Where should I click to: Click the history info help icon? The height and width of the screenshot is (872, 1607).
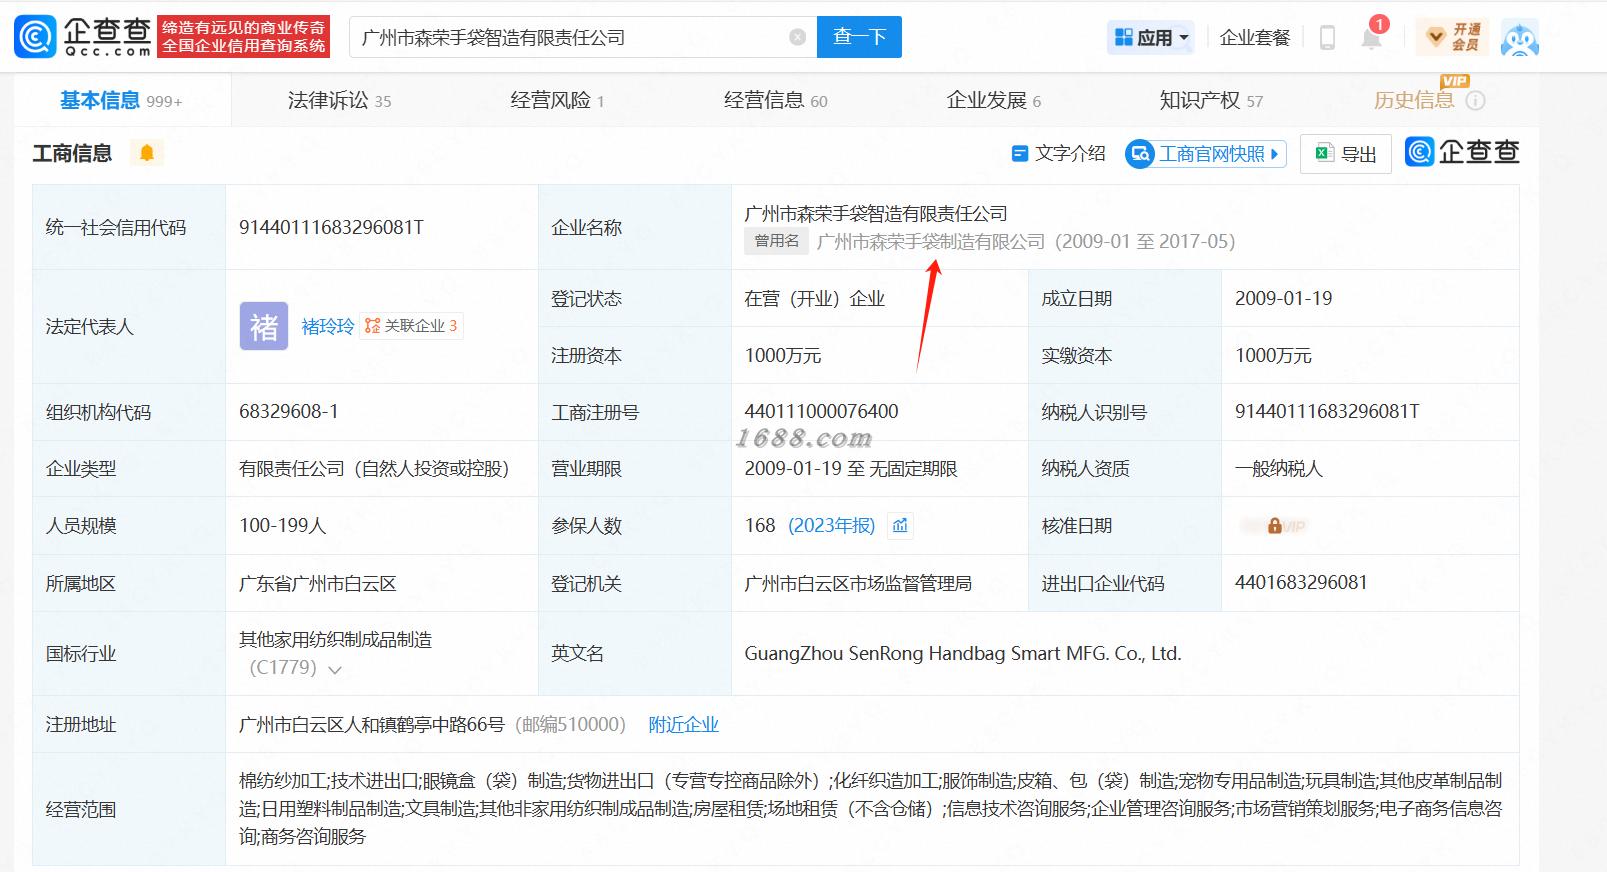click(x=1475, y=101)
